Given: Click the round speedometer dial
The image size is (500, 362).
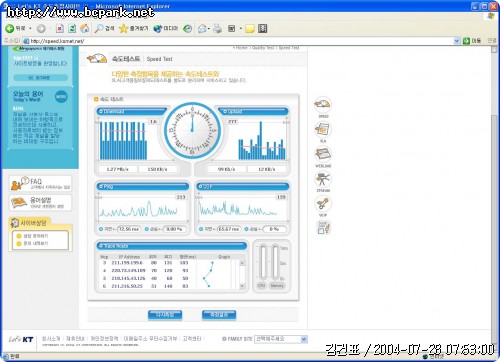Looking at the screenshot, I should coord(192,130).
